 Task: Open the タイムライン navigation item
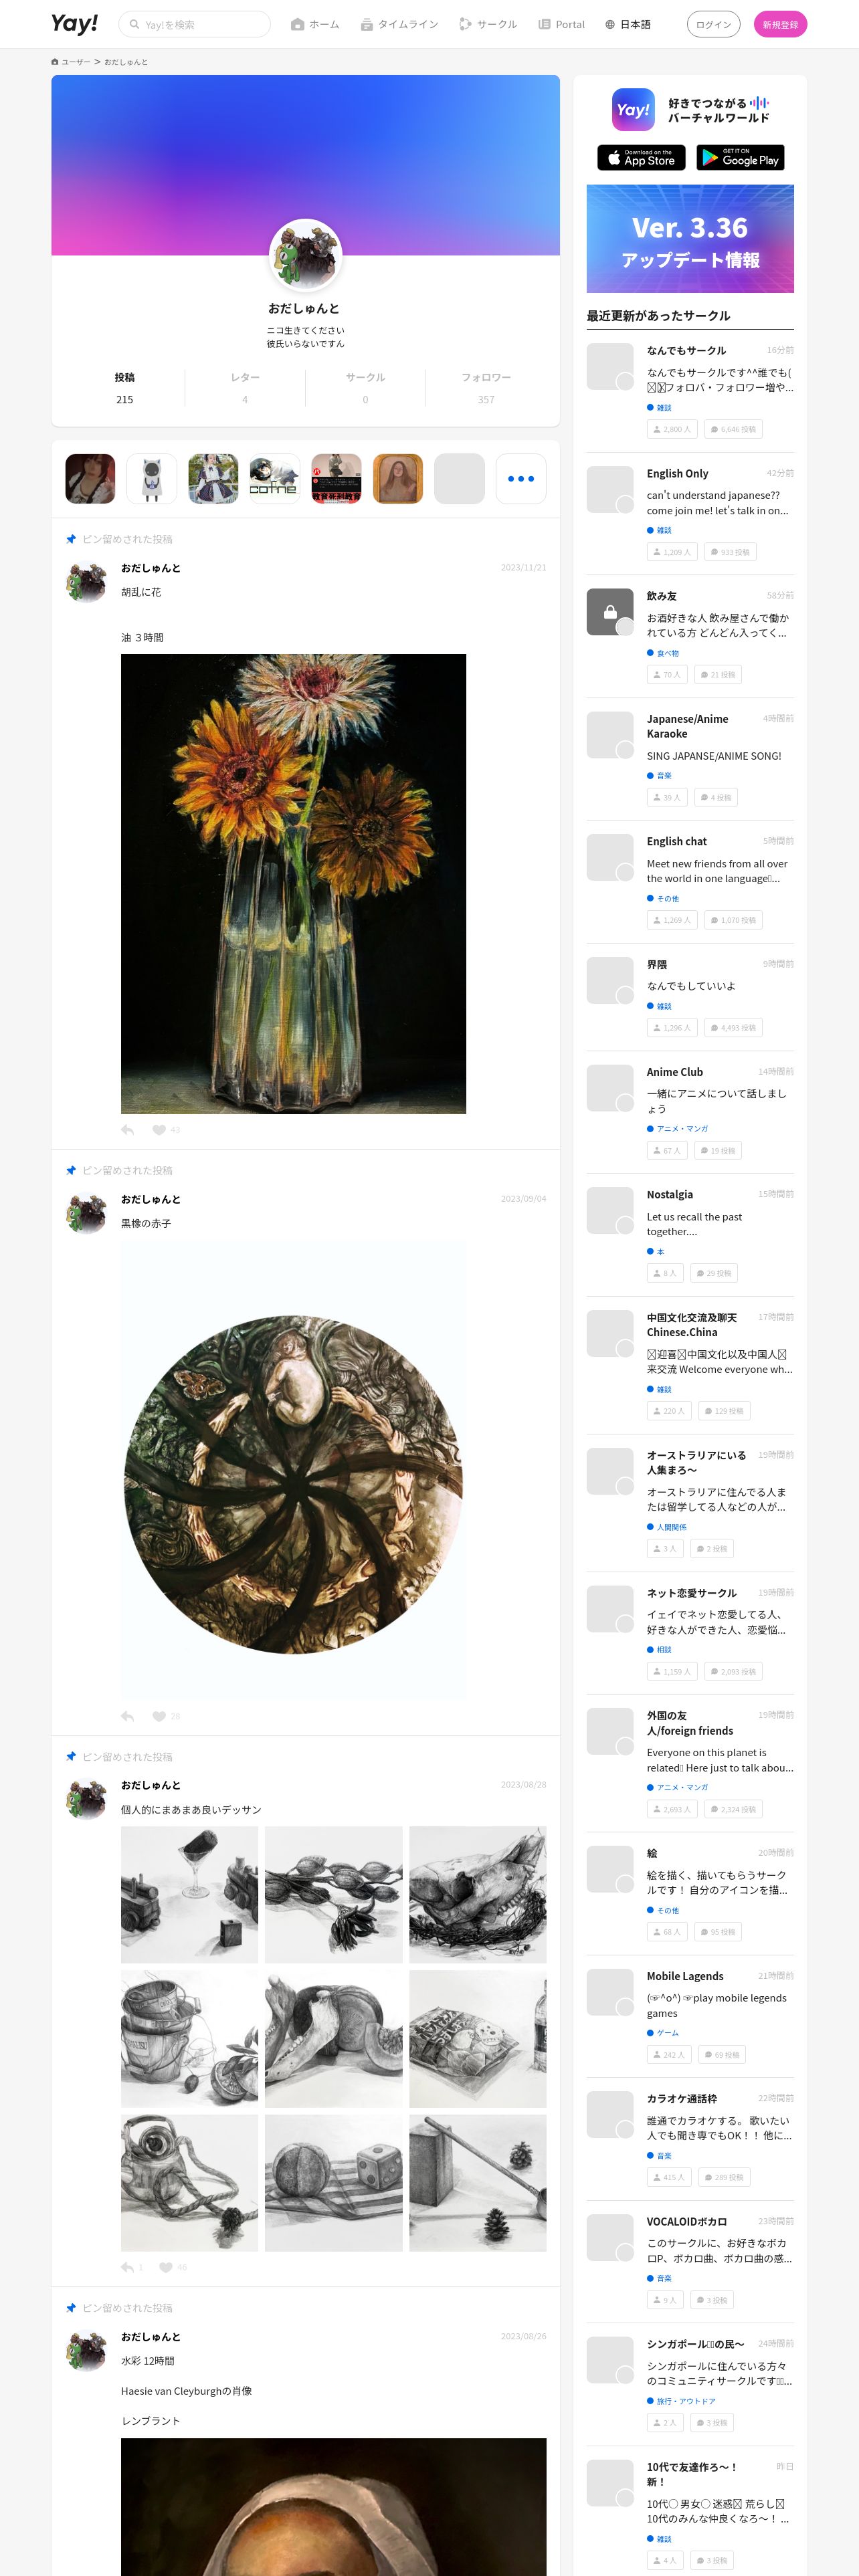tap(399, 24)
